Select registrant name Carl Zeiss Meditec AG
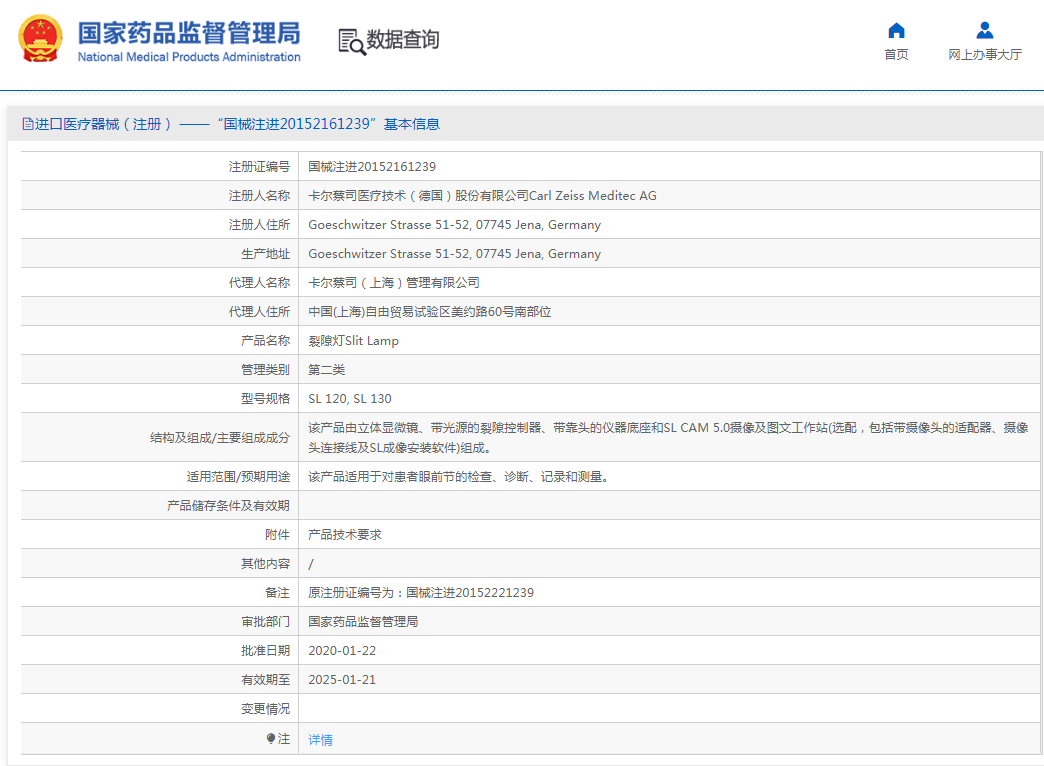This screenshot has height=766, width=1044. pos(482,196)
